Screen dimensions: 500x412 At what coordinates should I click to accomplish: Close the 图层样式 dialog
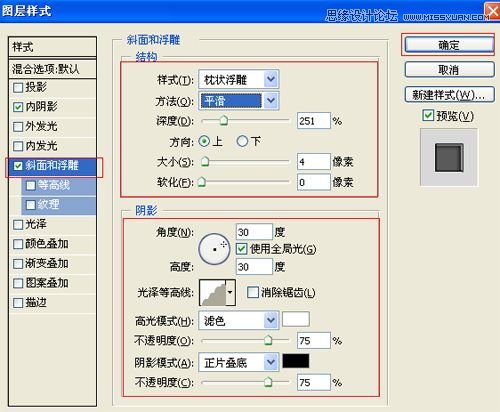coord(493,12)
